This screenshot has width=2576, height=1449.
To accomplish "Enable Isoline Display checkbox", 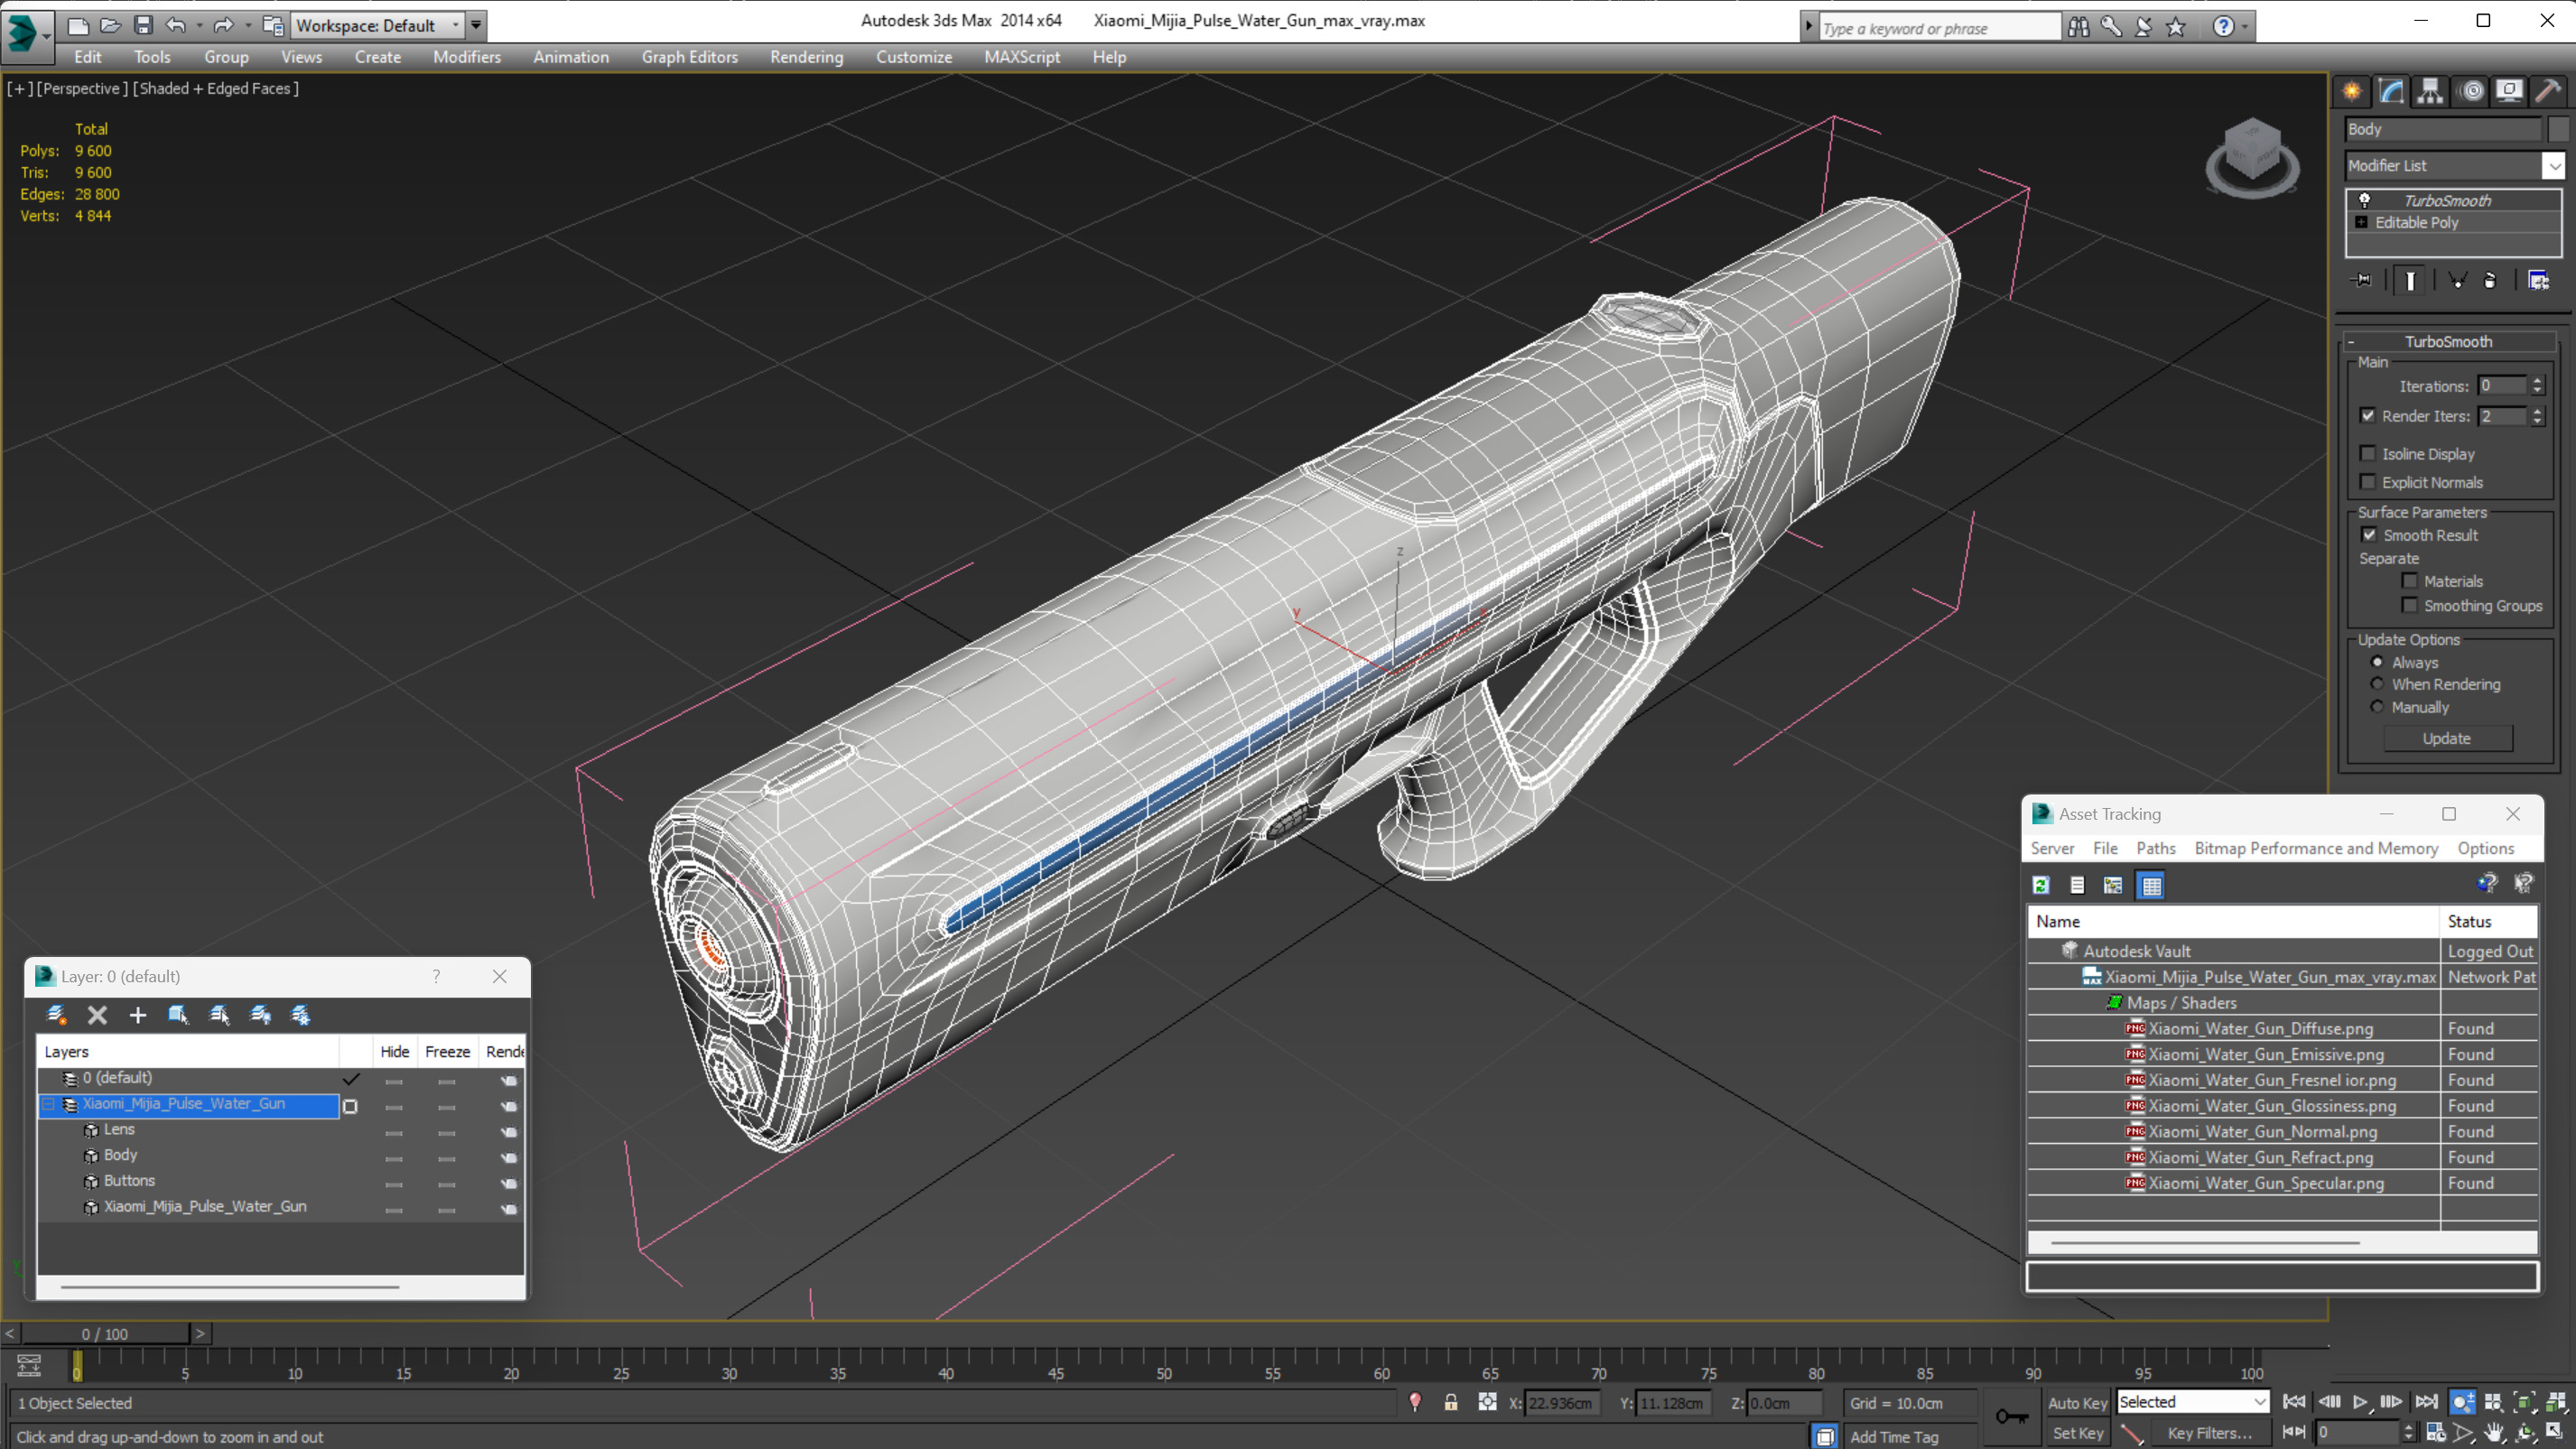I will coord(2367,454).
